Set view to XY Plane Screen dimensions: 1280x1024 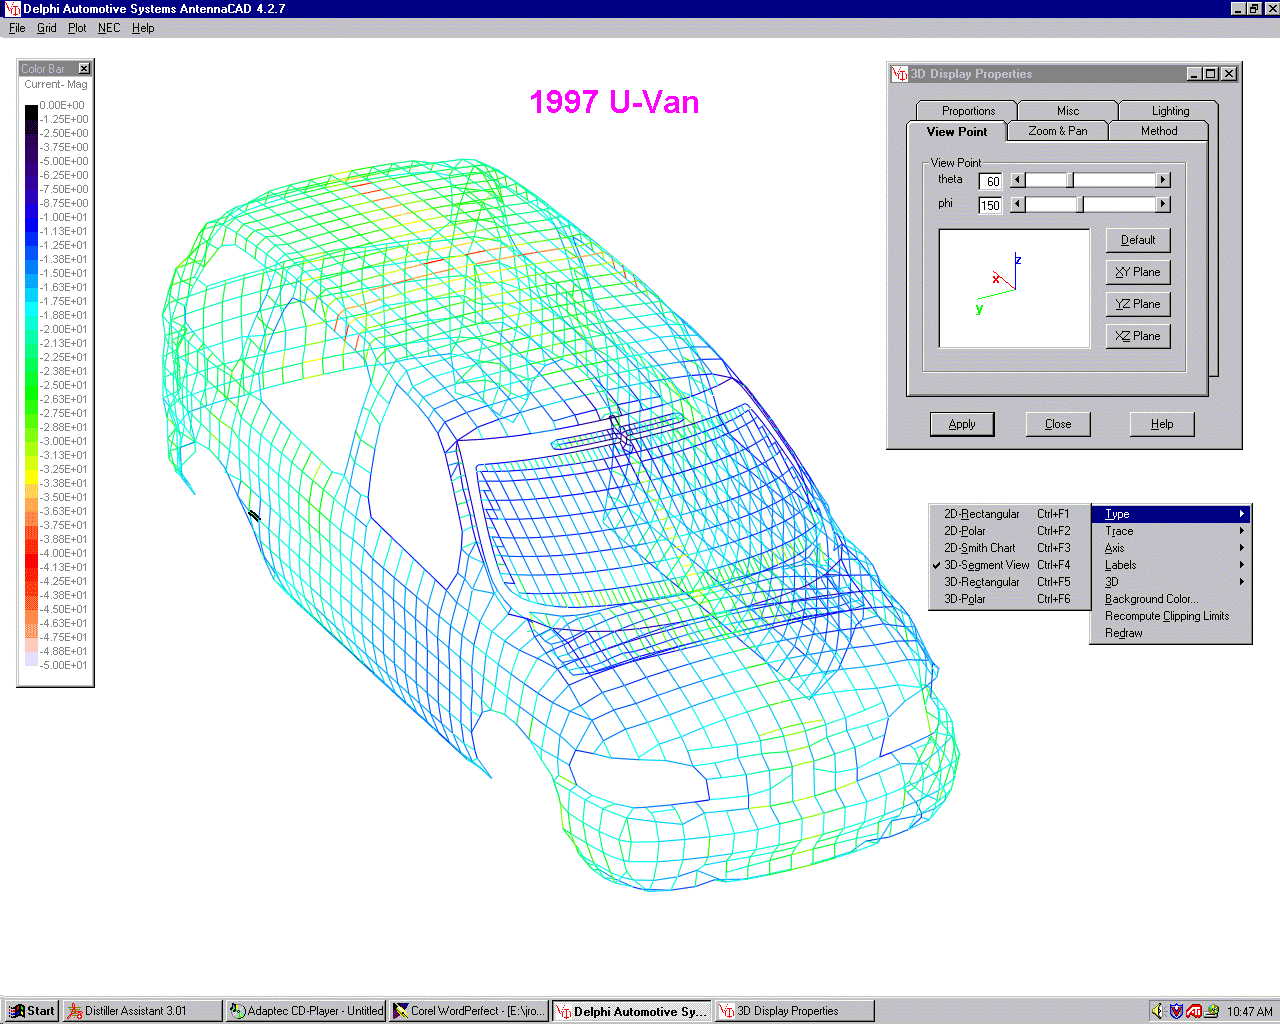tap(1138, 272)
